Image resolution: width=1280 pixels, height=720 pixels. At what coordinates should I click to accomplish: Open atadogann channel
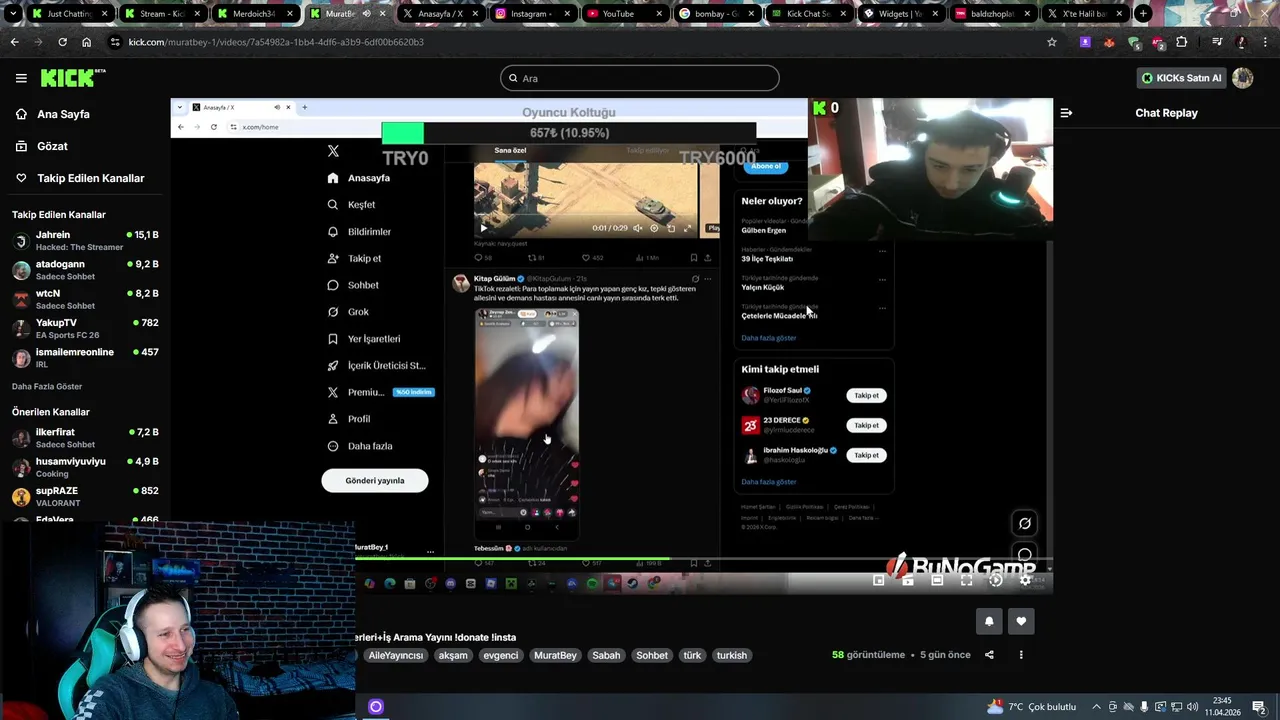coord(85,270)
